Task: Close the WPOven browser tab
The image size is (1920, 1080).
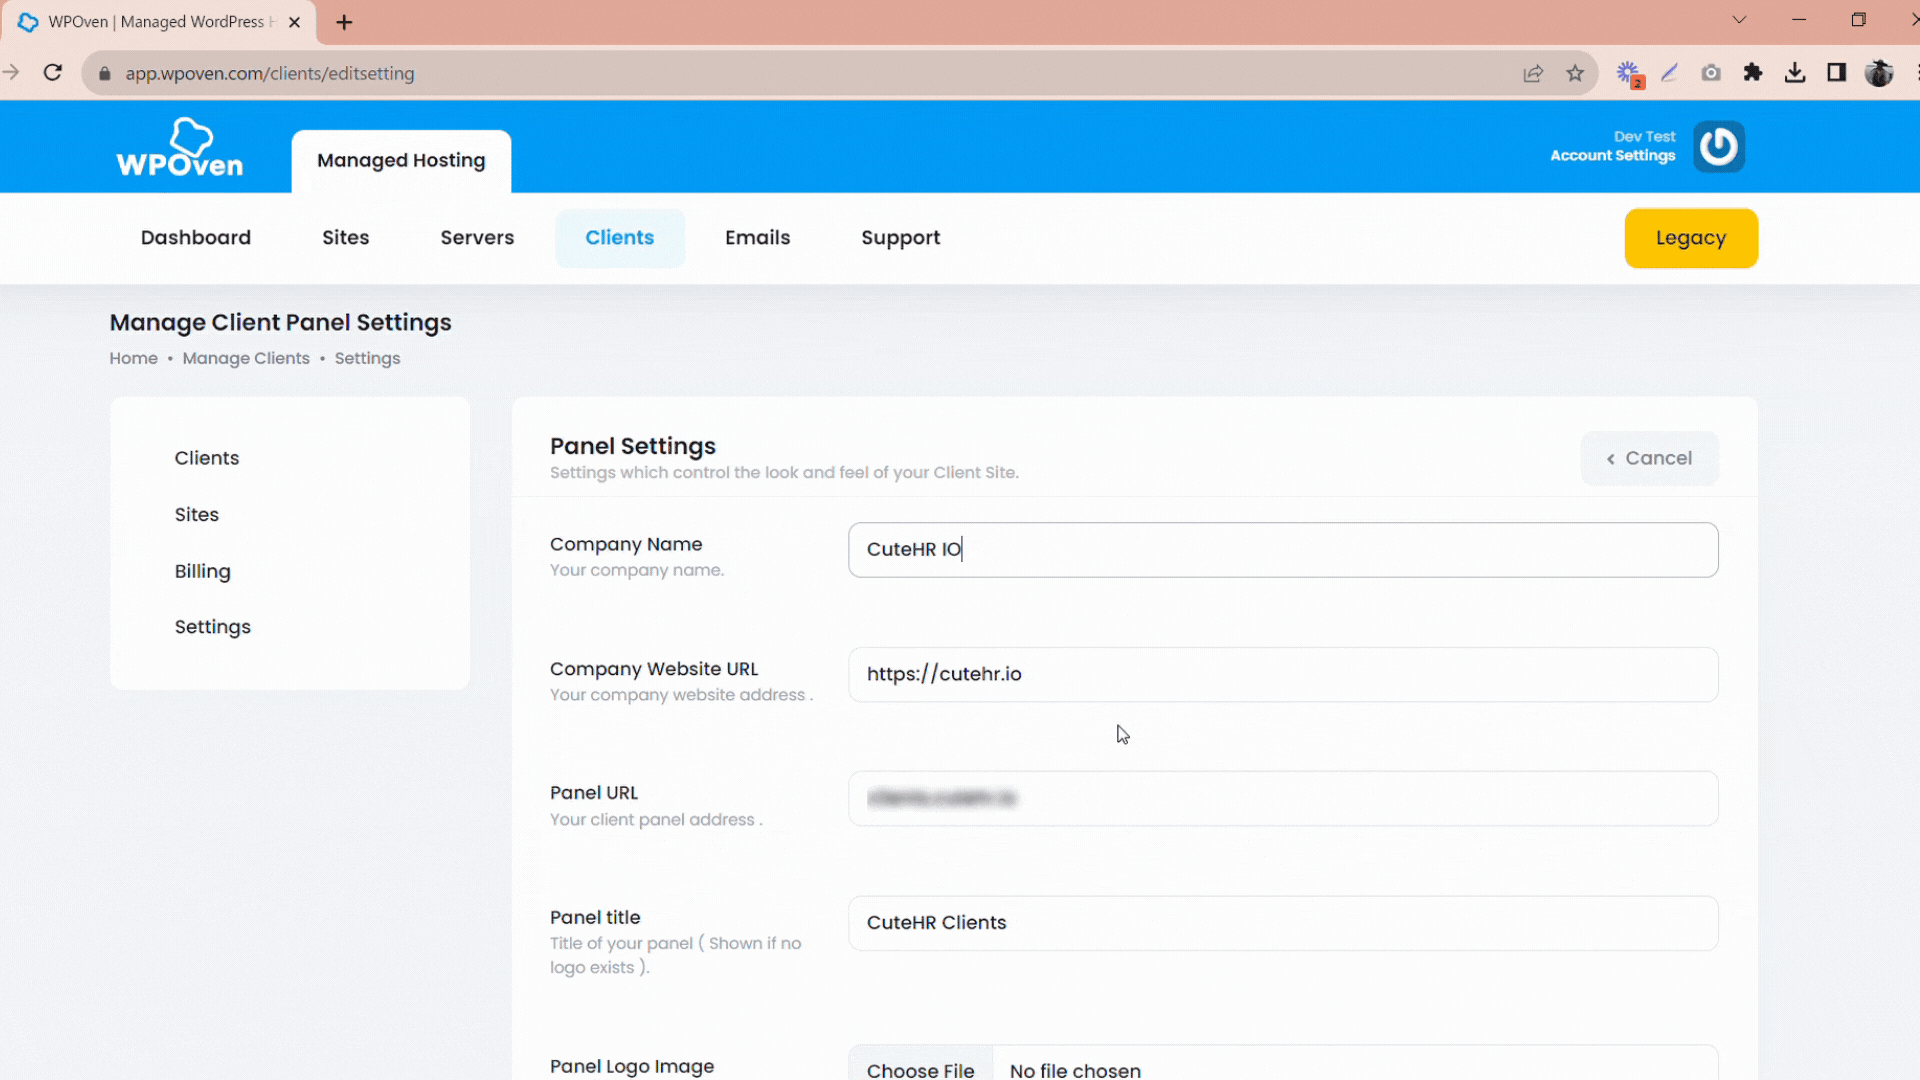Action: point(294,22)
